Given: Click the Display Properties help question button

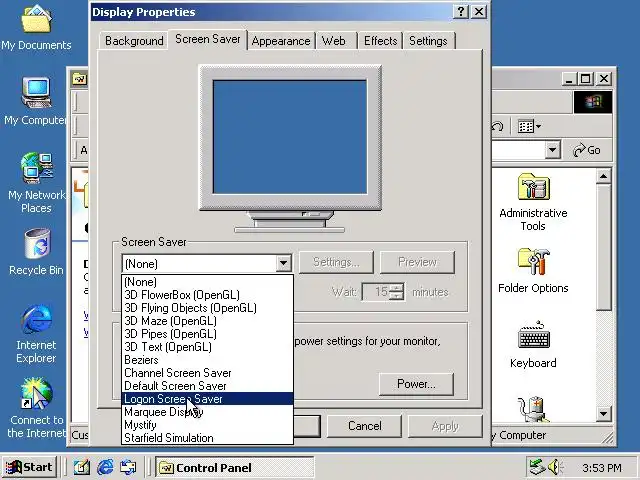Looking at the screenshot, I should 461,12.
